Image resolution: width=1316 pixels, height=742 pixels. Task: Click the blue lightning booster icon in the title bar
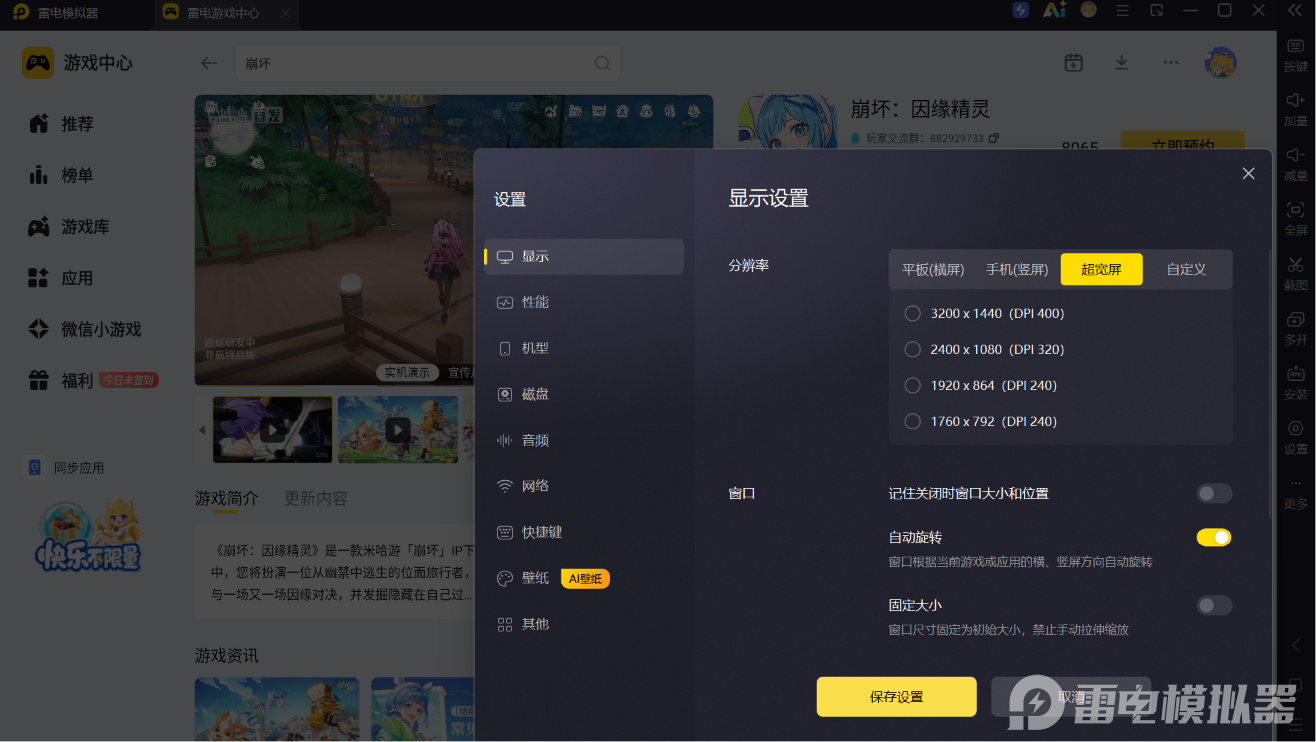pos(1021,10)
